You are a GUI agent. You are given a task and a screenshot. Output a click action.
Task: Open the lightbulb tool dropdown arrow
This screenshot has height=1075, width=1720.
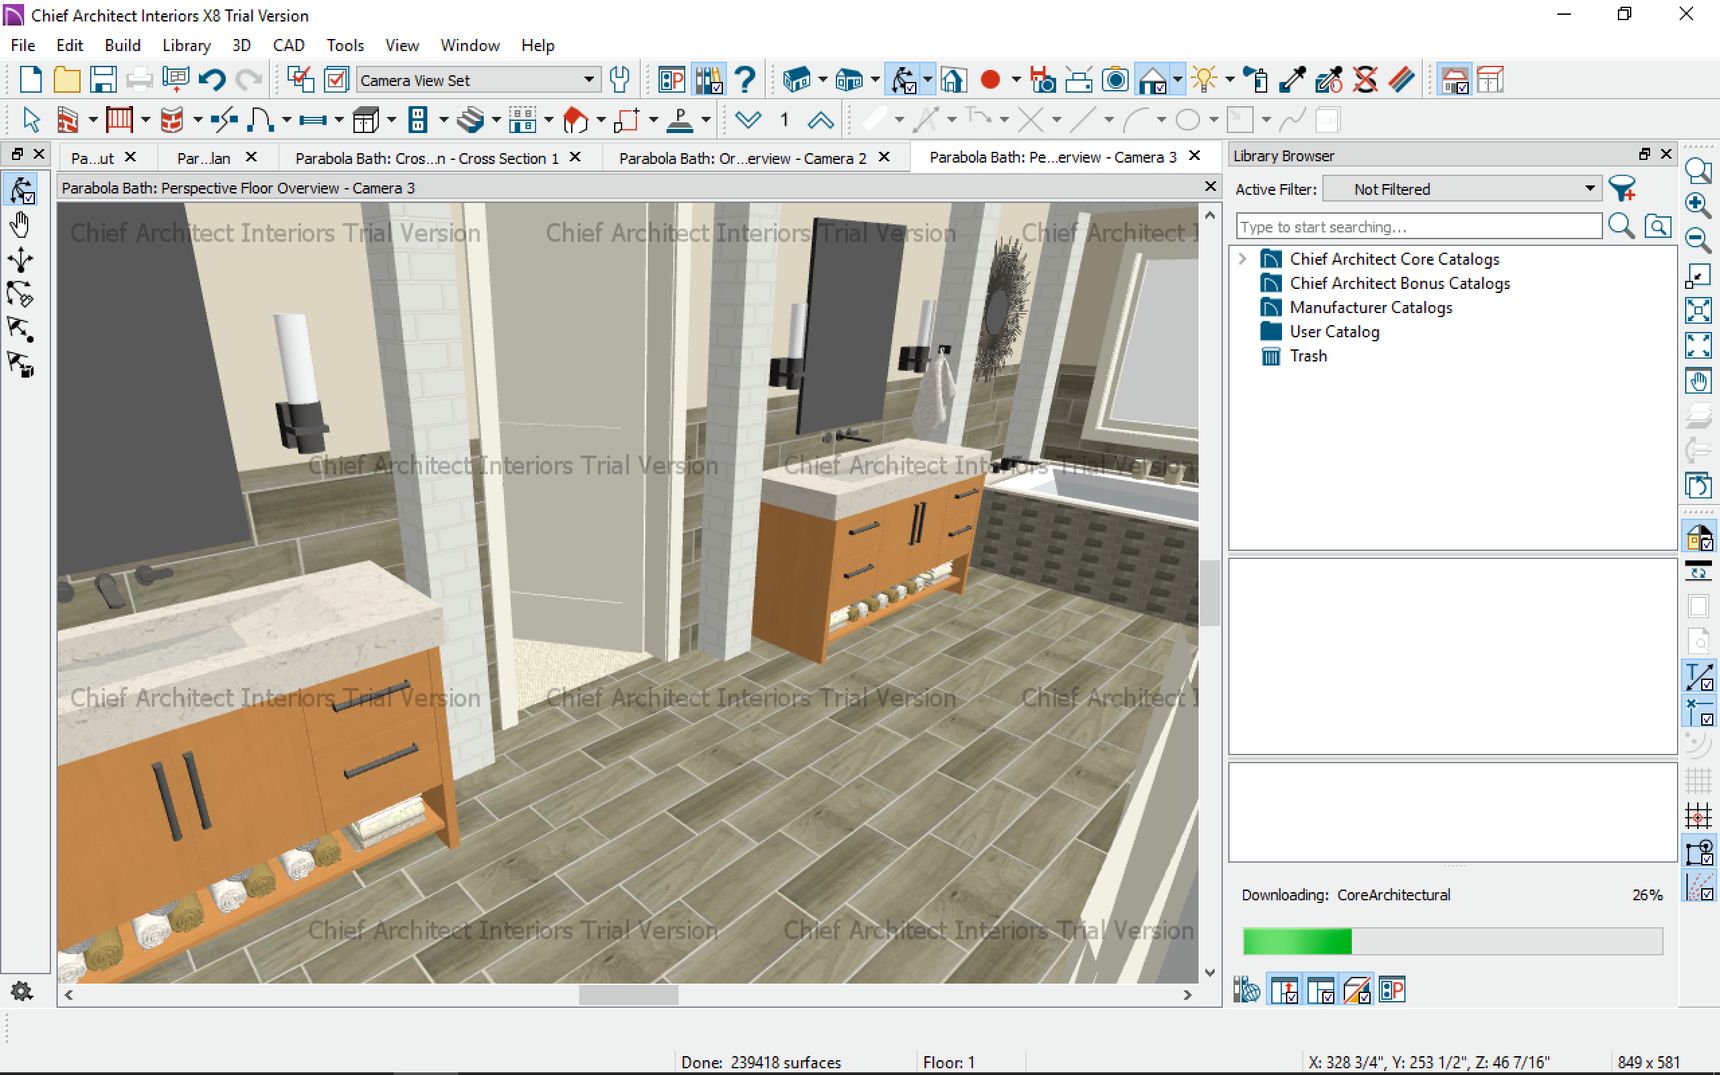click(x=1229, y=80)
